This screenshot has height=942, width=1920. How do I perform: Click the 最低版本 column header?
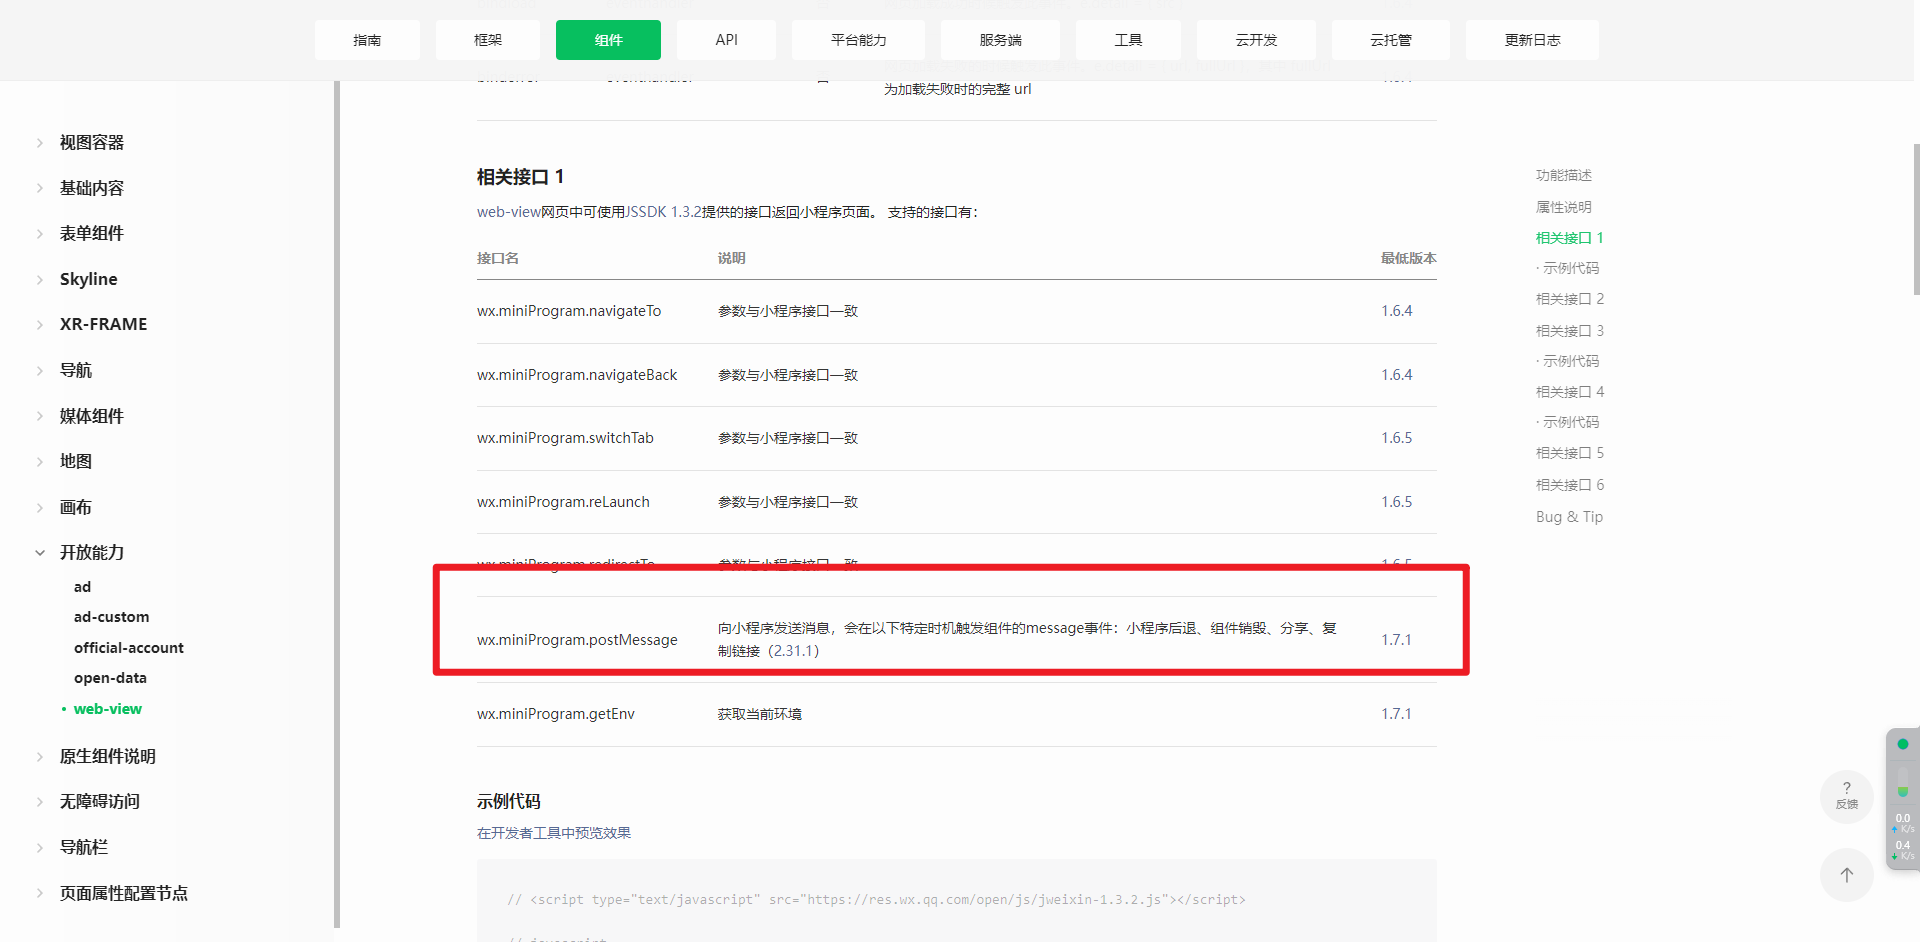tap(1408, 258)
